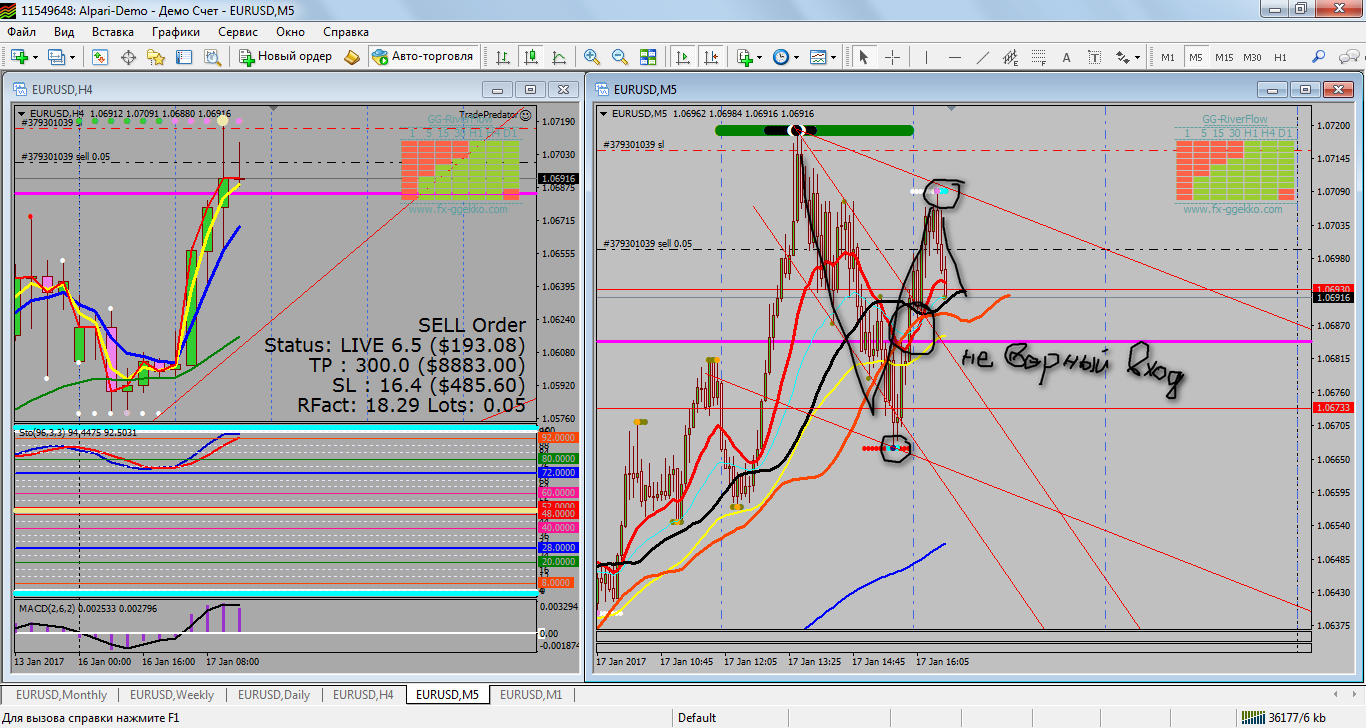Switch chart to Candlesticks mode
The image size is (1366, 728).
pos(531,57)
